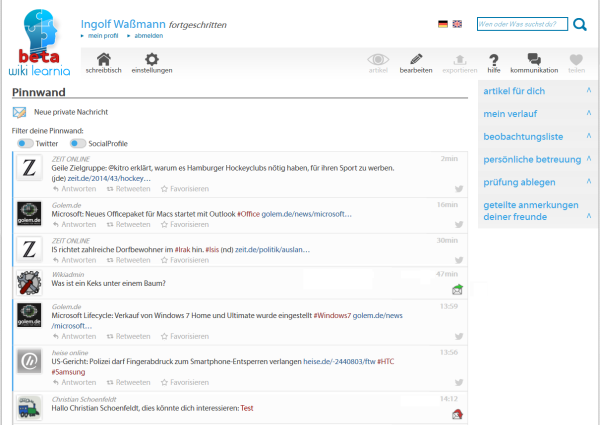Click the exportieren upload icon
600x425 pixels.
point(460,59)
